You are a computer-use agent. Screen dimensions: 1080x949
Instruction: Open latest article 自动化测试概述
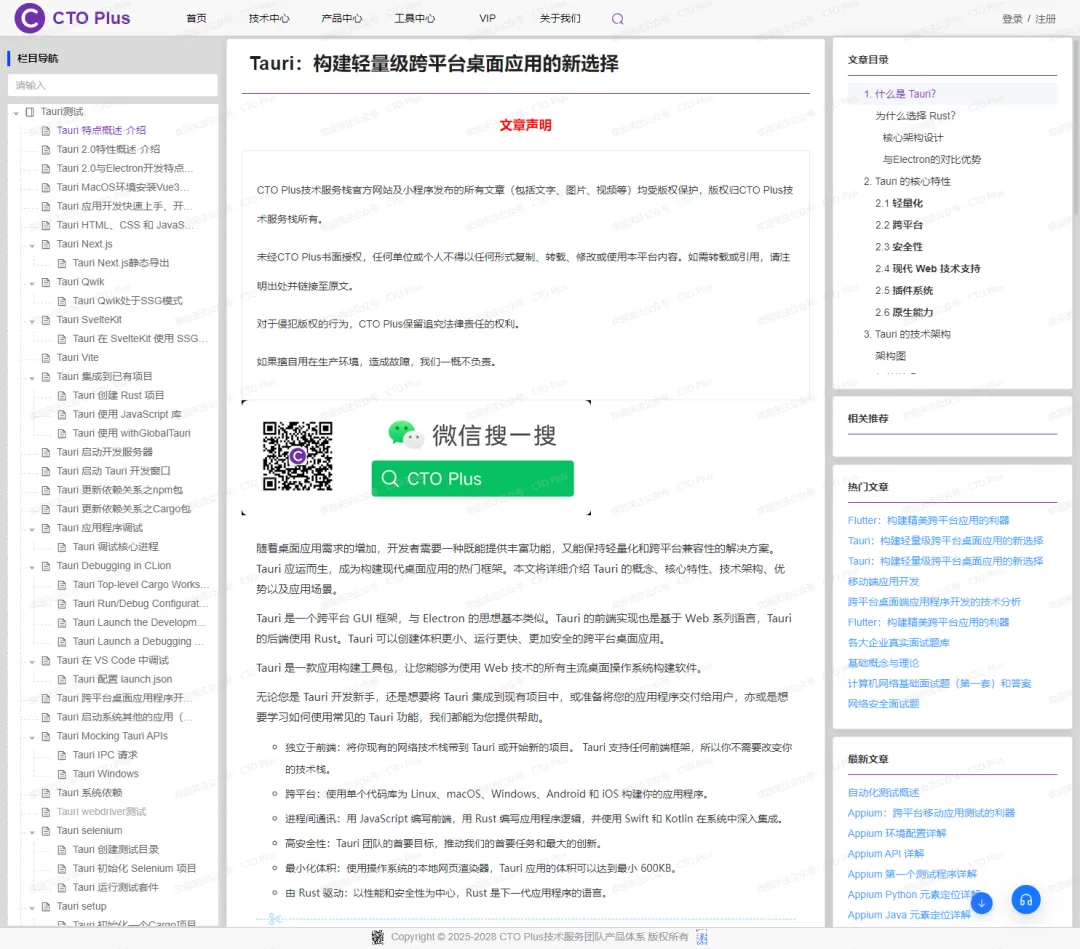(883, 793)
